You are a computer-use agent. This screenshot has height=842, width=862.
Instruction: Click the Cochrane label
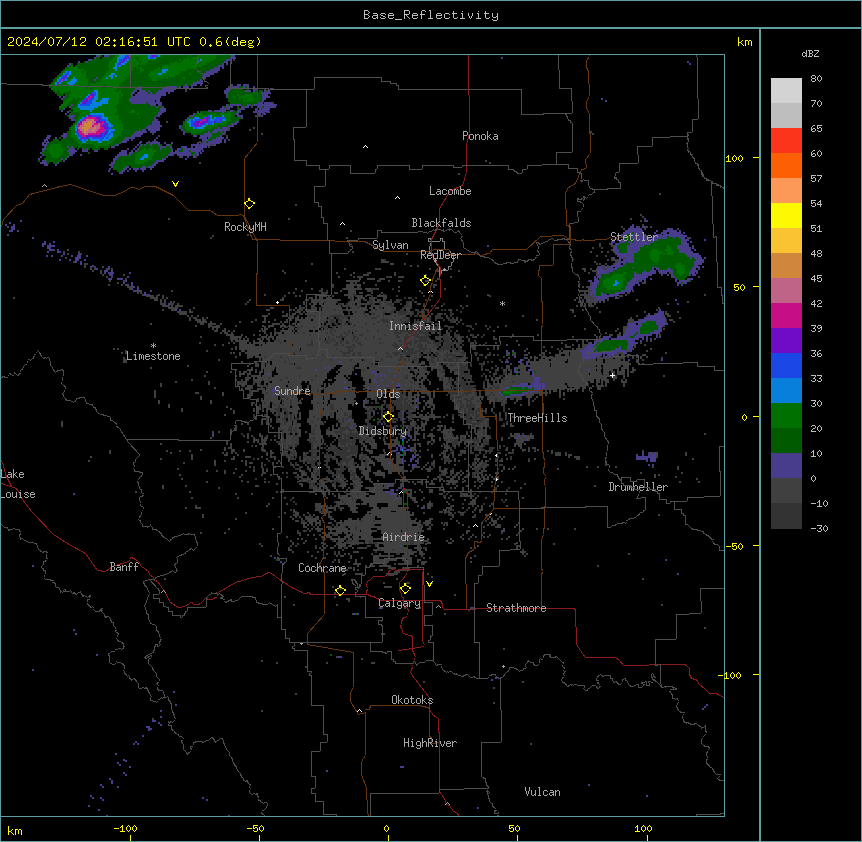[x=322, y=568]
